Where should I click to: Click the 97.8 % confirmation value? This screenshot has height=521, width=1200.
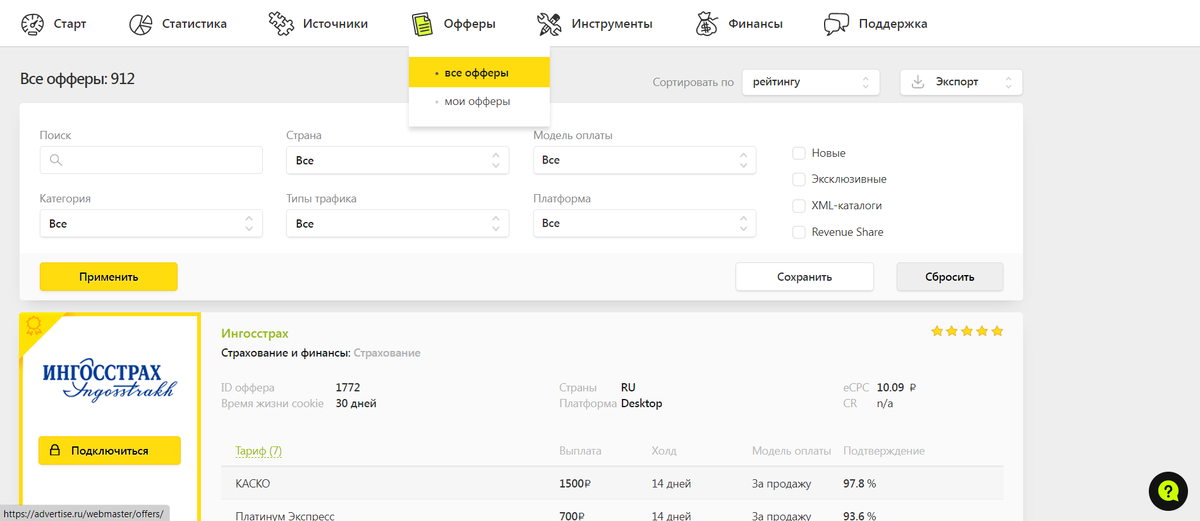point(860,484)
